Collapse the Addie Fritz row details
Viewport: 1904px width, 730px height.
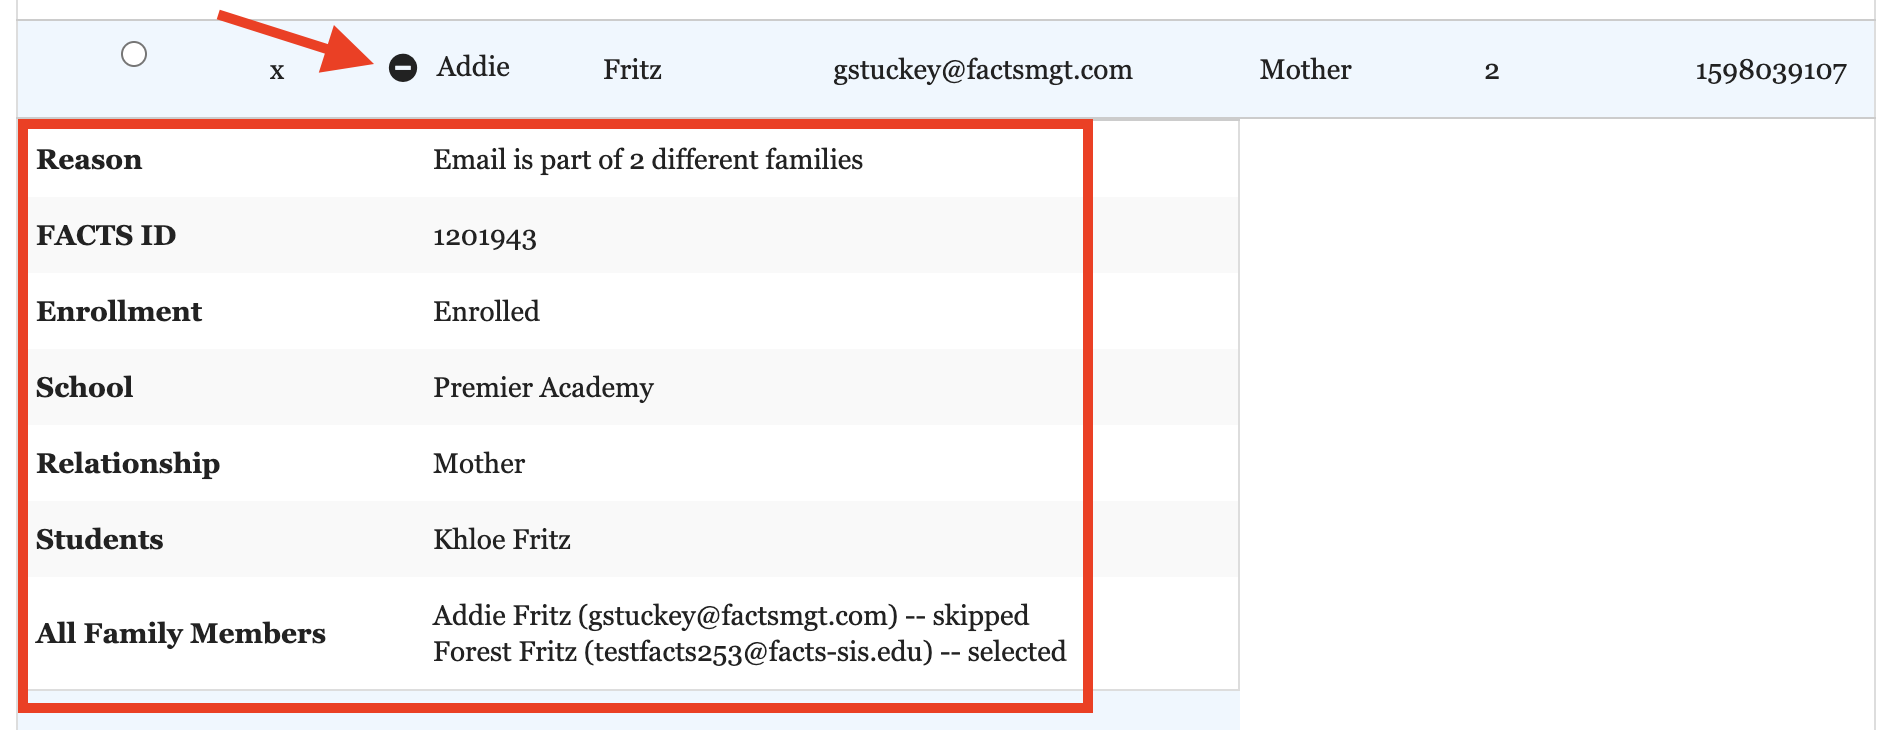click(402, 68)
